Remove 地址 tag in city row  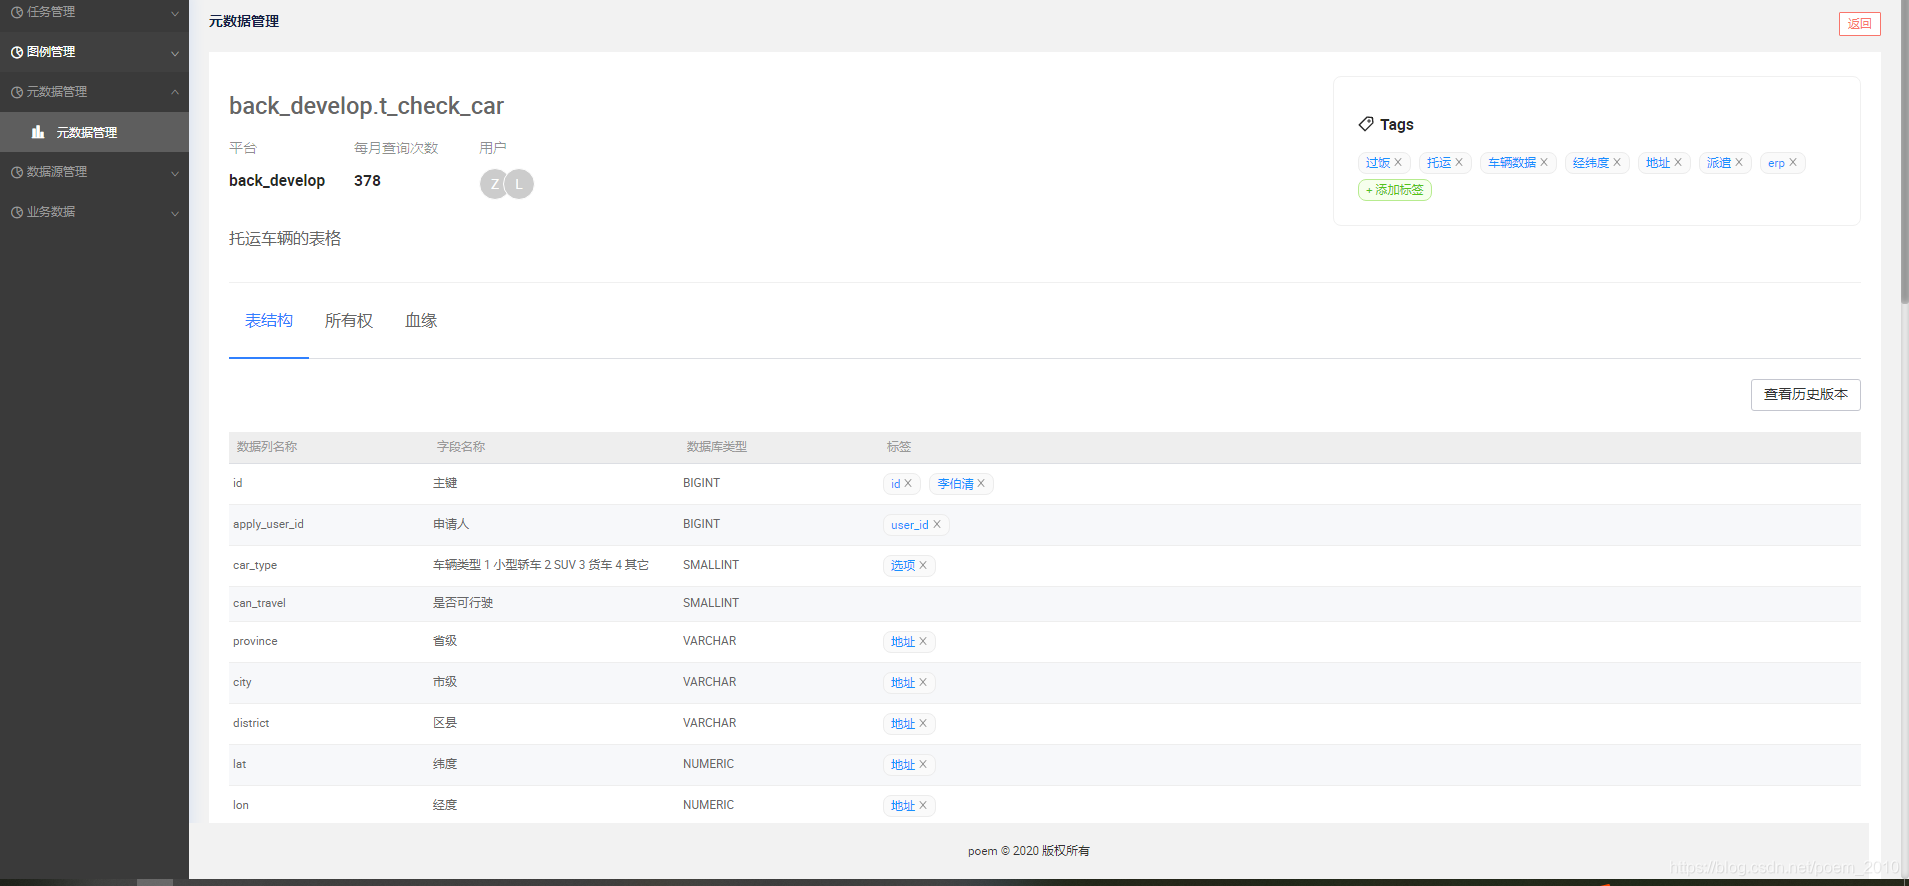point(923,683)
